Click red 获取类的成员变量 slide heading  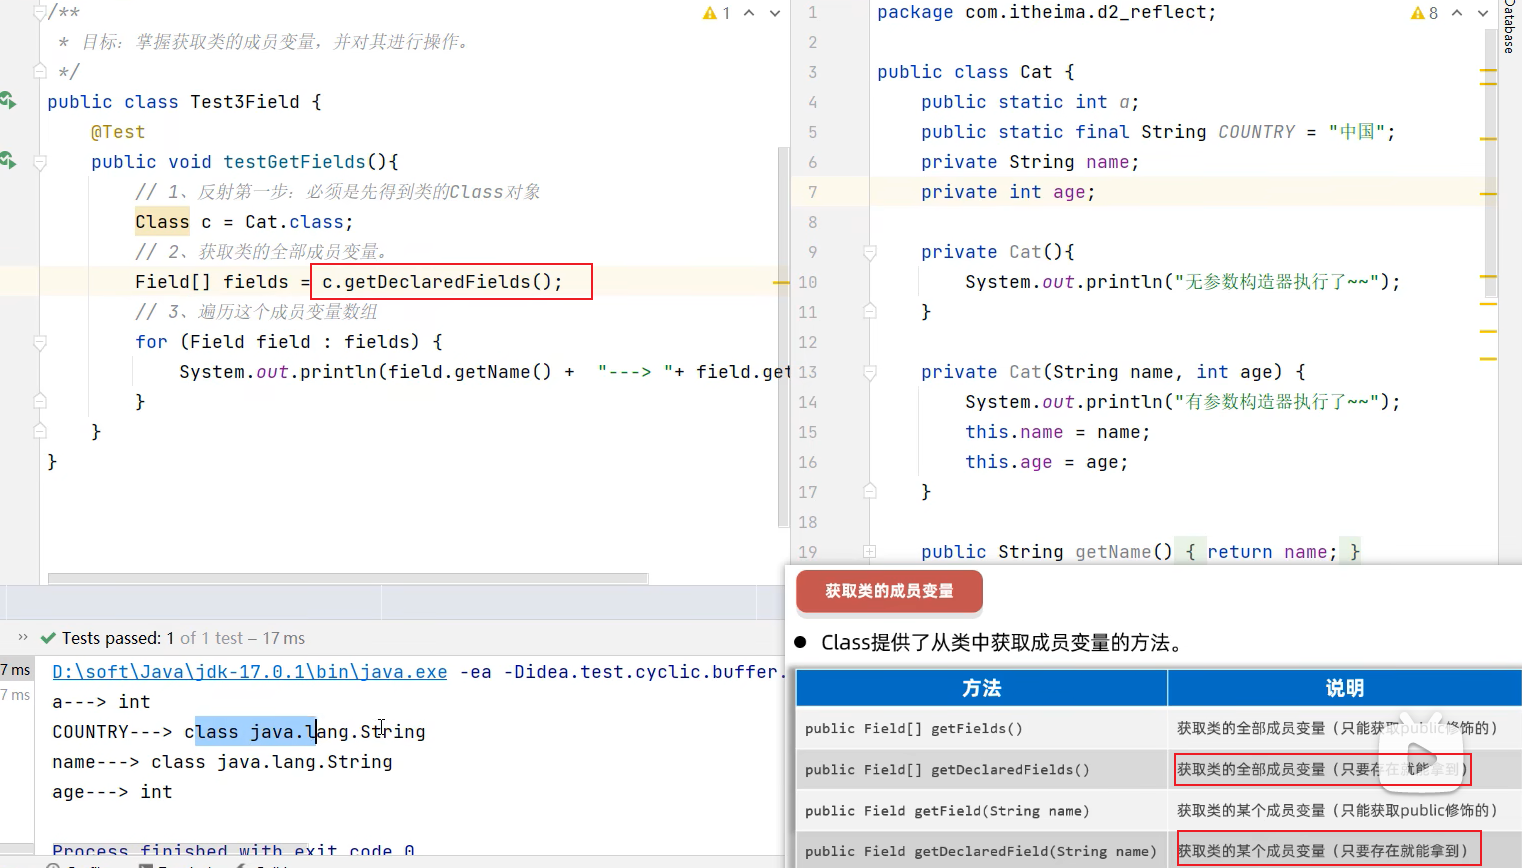pos(889,591)
